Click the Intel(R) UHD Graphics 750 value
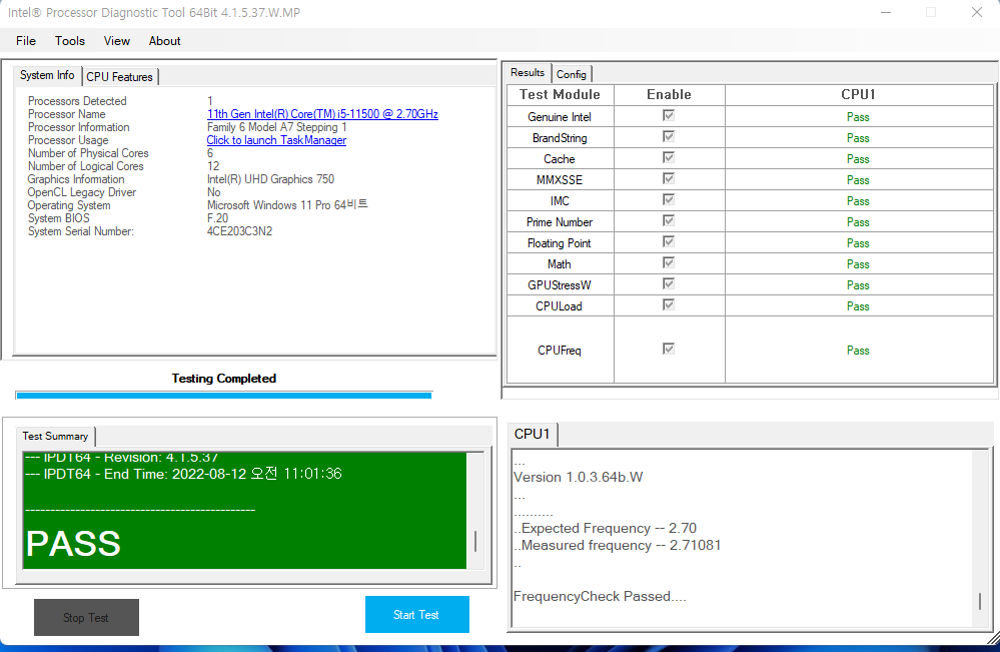 270,179
